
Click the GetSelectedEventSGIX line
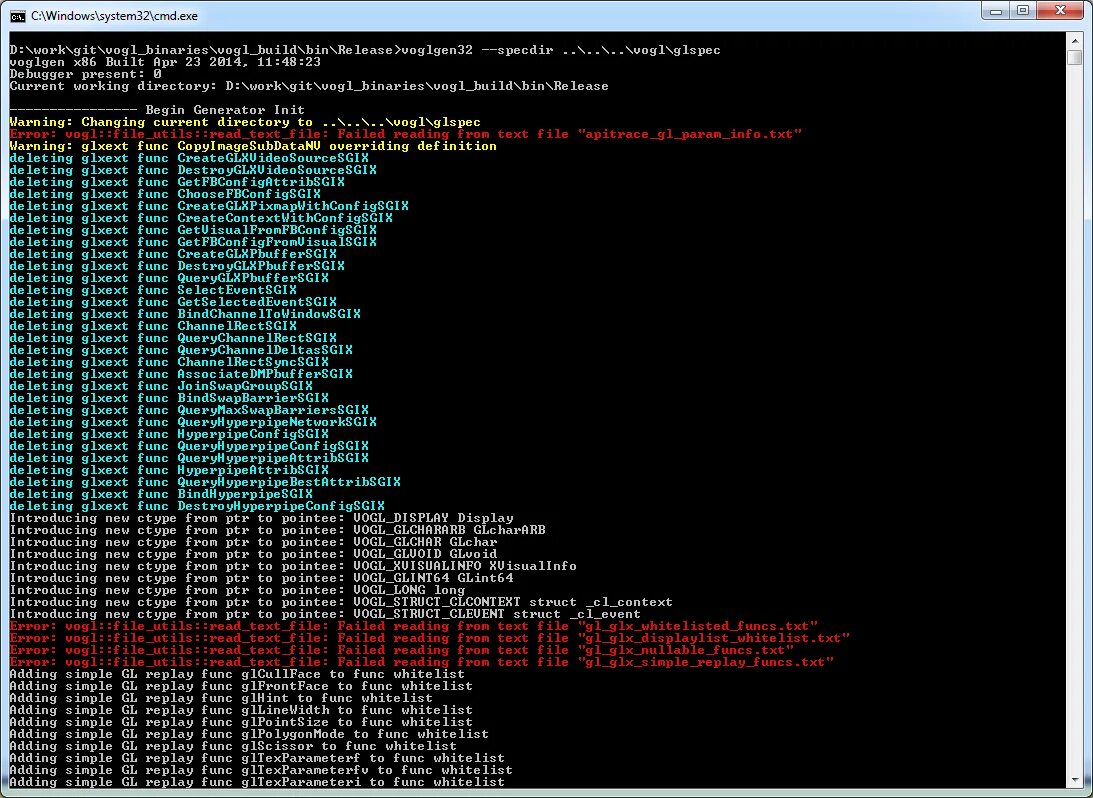(x=173, y=302)
